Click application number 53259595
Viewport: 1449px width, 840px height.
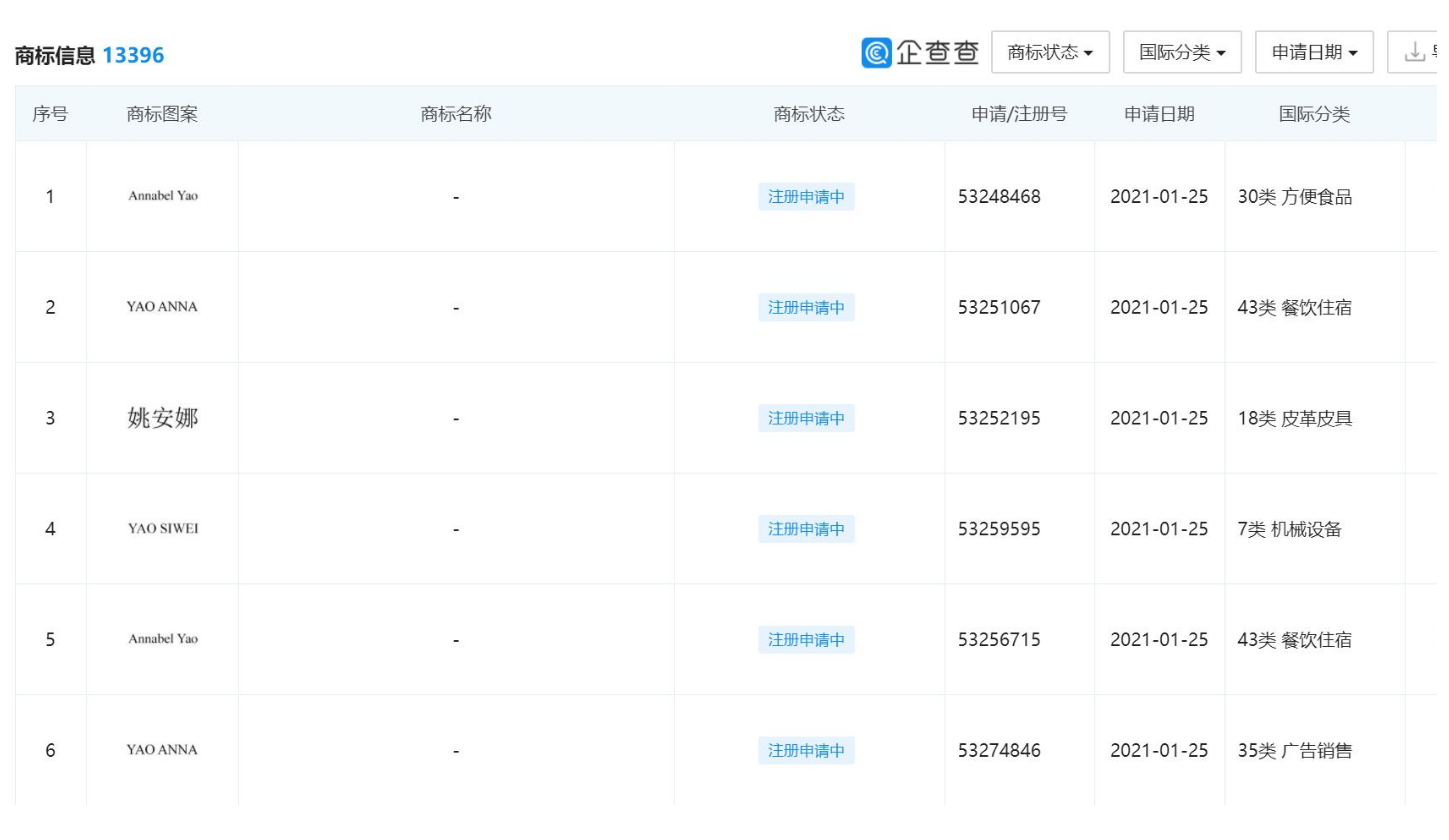click(999, 529)
